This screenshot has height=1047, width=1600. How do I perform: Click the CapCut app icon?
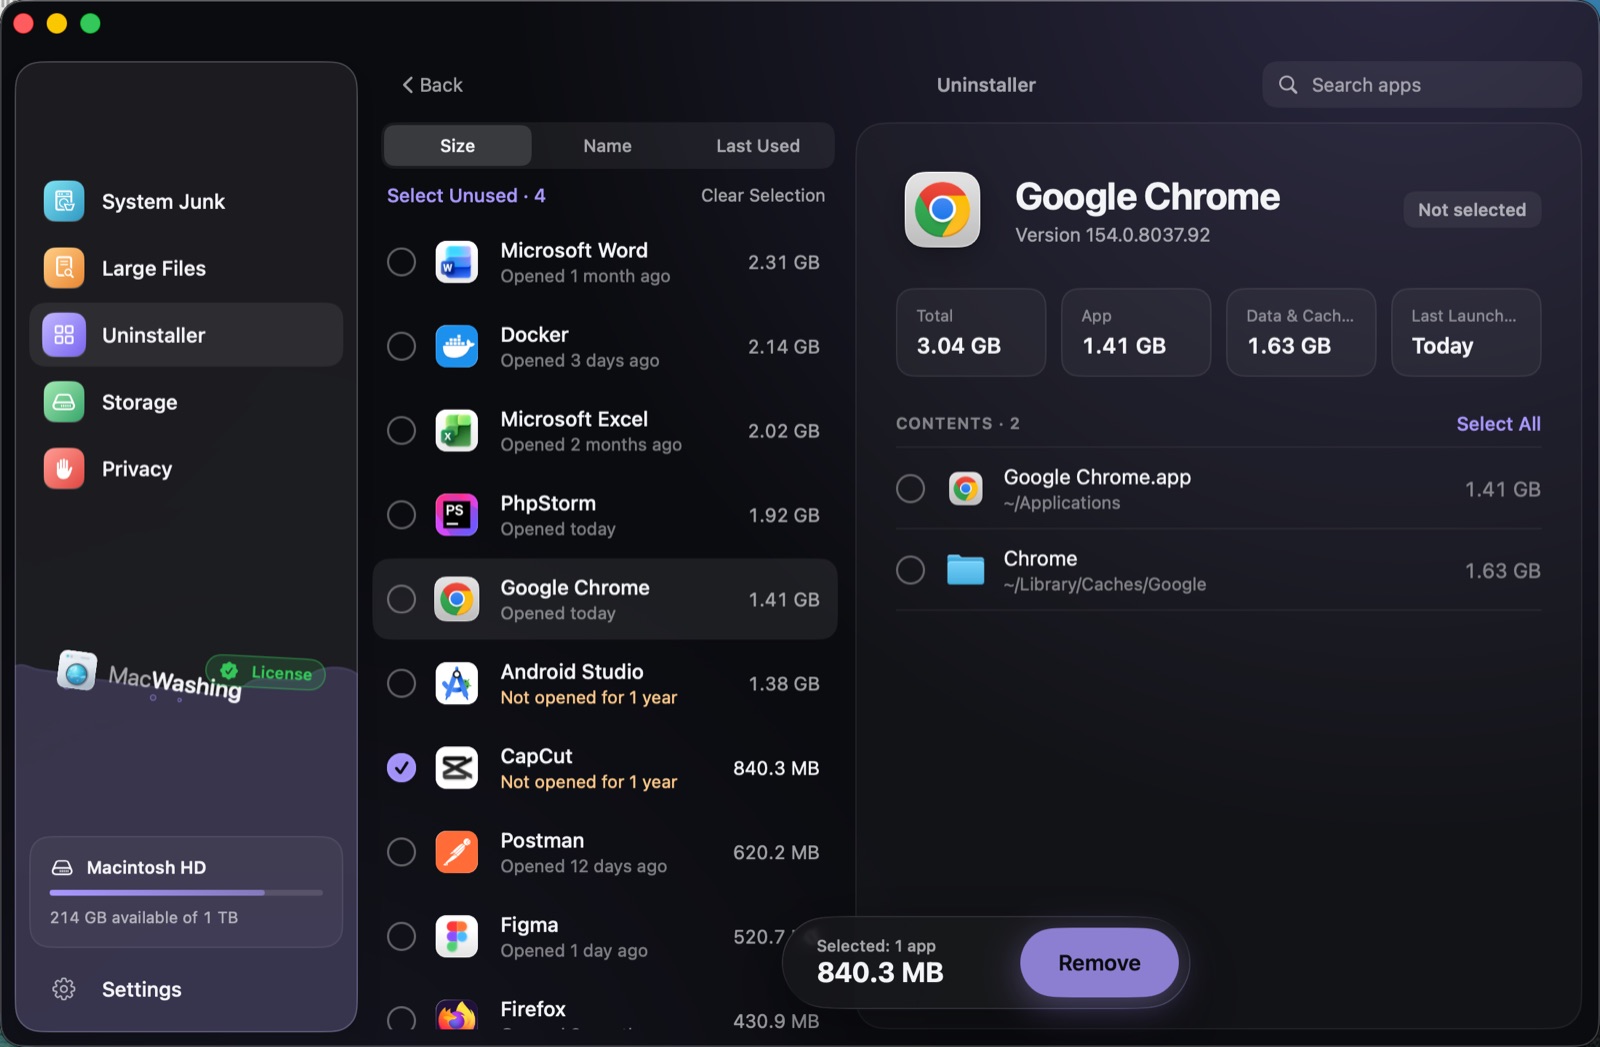(457, 768)
